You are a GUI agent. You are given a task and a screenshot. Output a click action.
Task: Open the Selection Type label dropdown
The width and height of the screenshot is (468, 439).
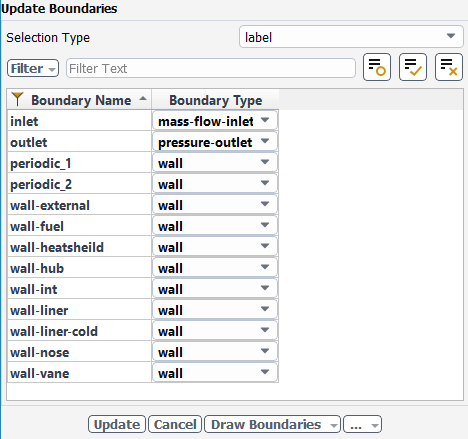point(351,37)
